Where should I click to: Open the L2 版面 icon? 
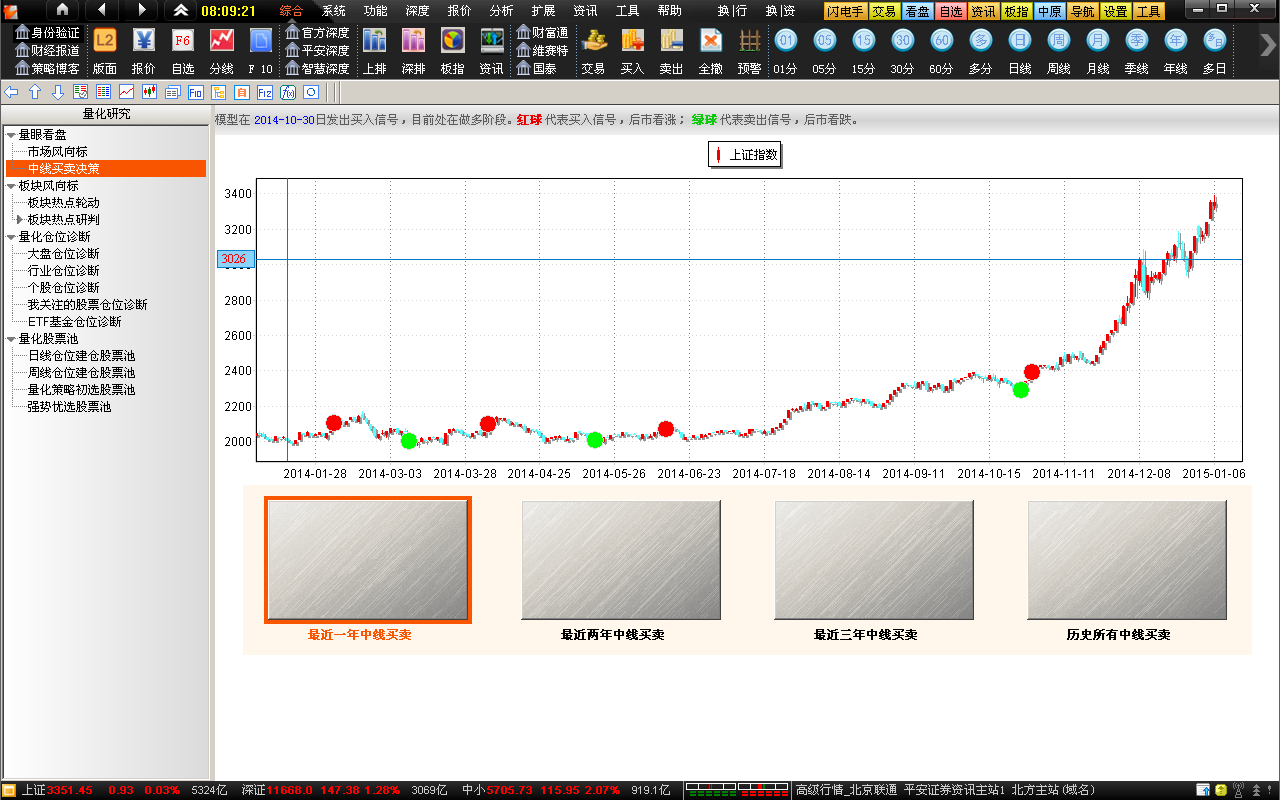pyautogui.click(x=104, y=40)
